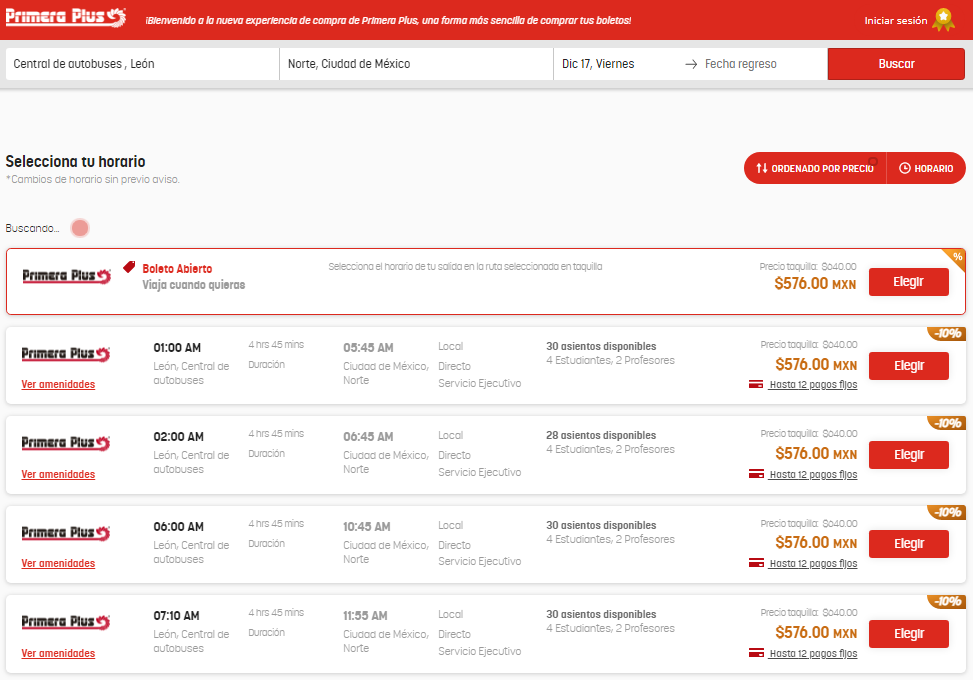Click the -10% badge on 02:00 AM trip

947,423
